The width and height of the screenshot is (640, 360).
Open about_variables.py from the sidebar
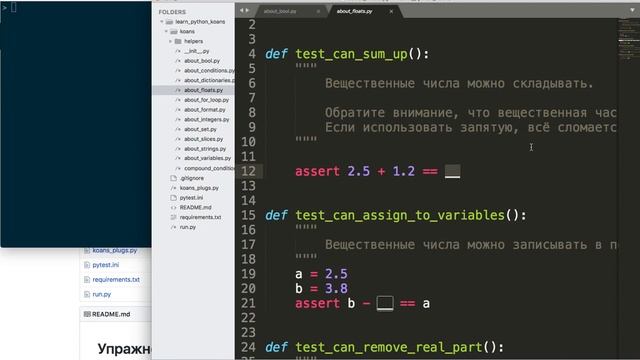[207, 158]
